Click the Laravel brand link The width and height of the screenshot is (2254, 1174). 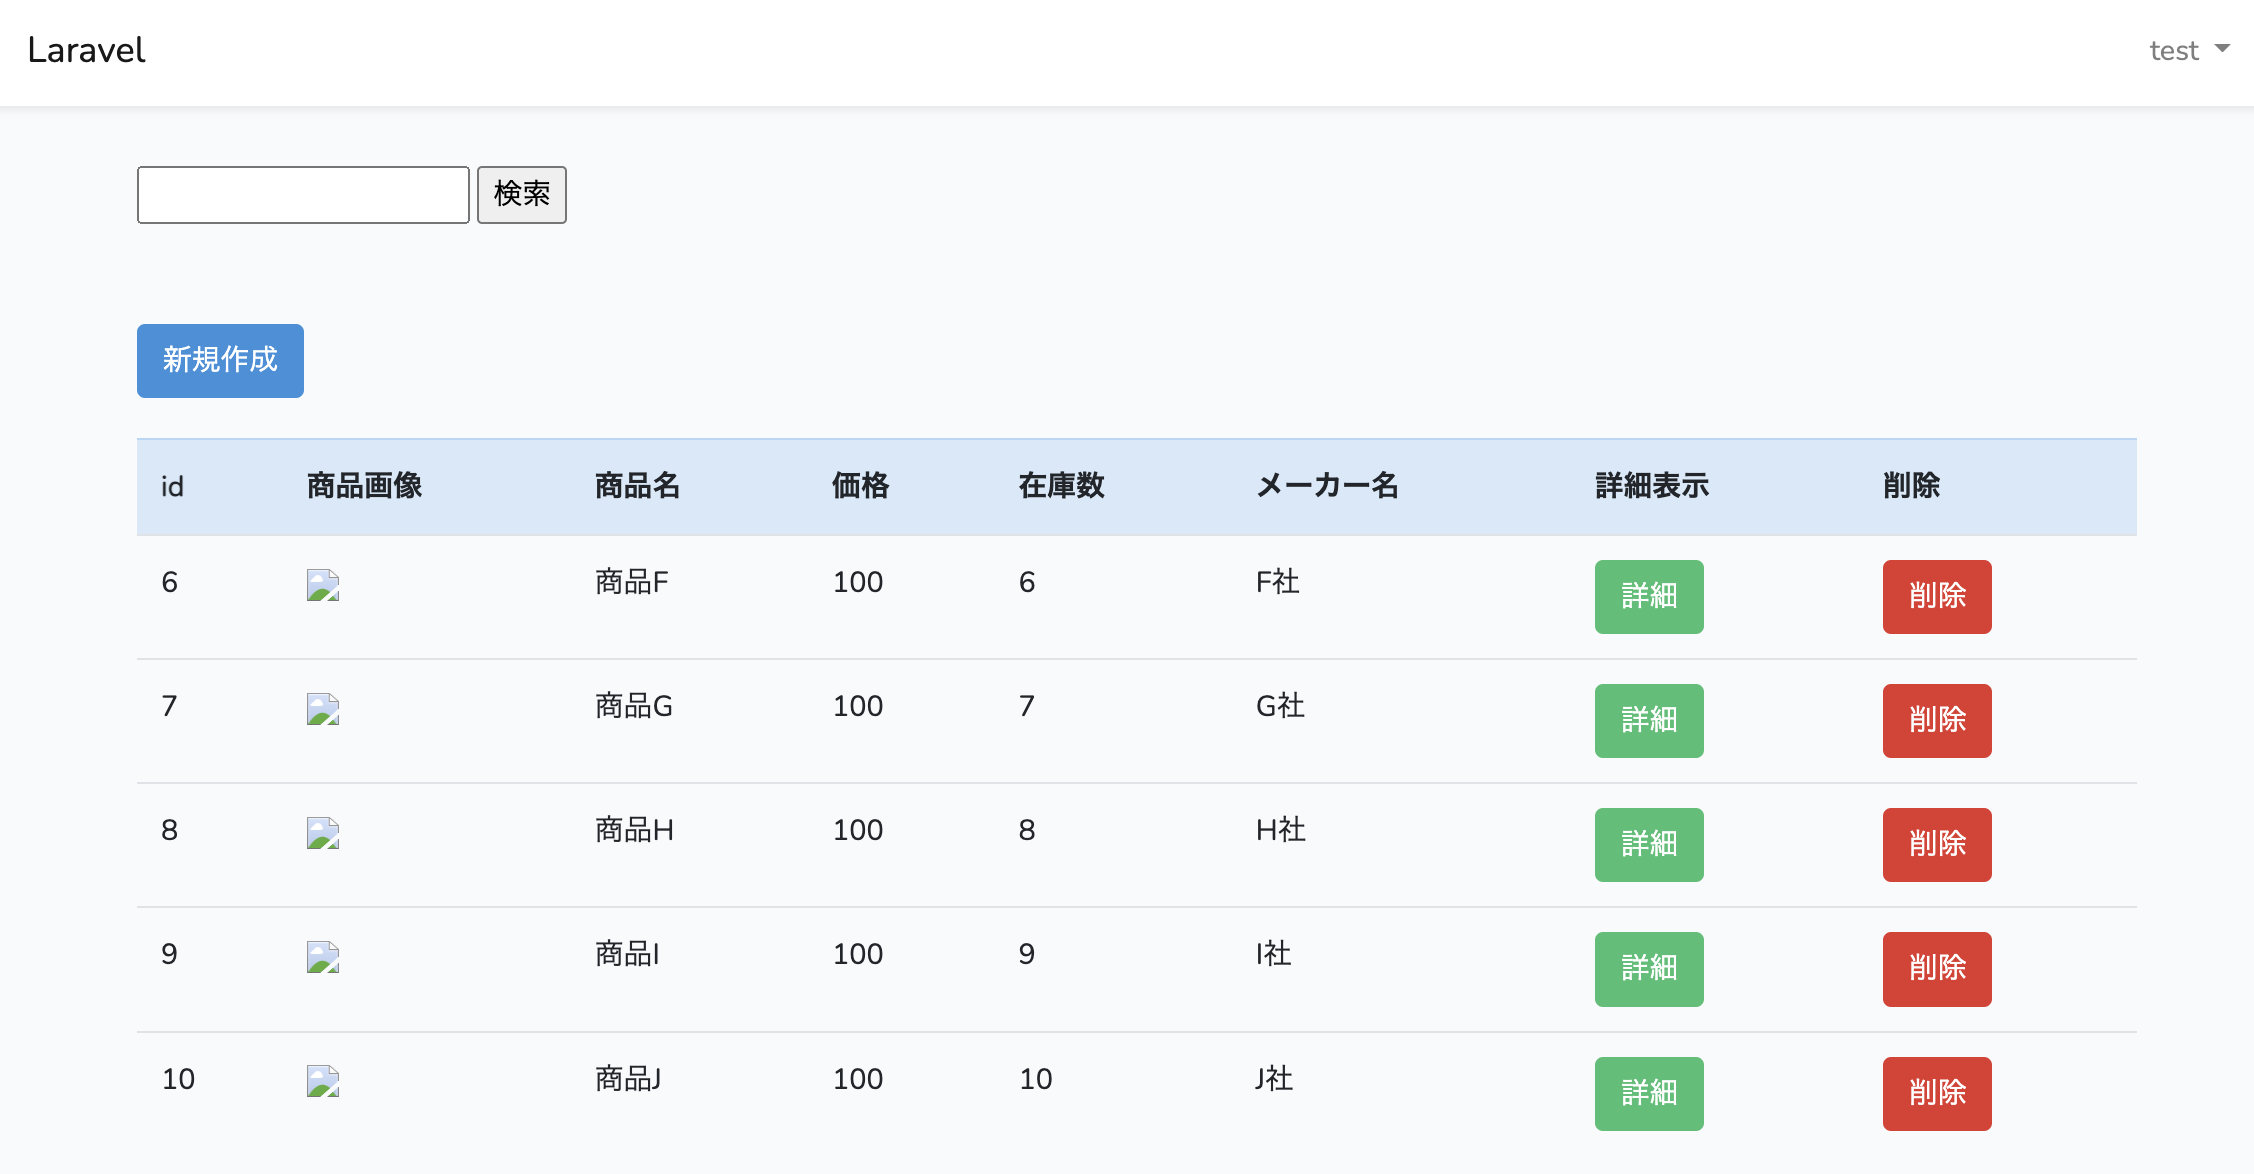coord(86,50)
